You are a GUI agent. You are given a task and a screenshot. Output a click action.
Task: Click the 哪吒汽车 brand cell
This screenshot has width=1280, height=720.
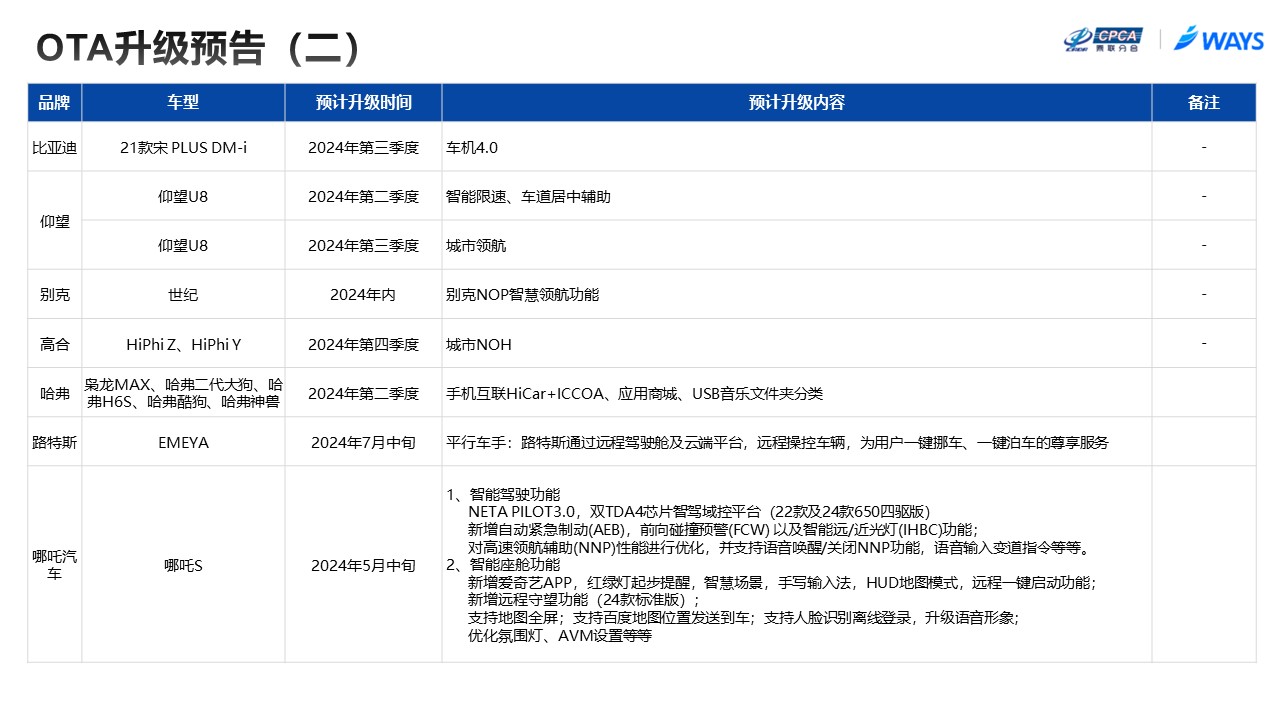(x=54, y=564)
